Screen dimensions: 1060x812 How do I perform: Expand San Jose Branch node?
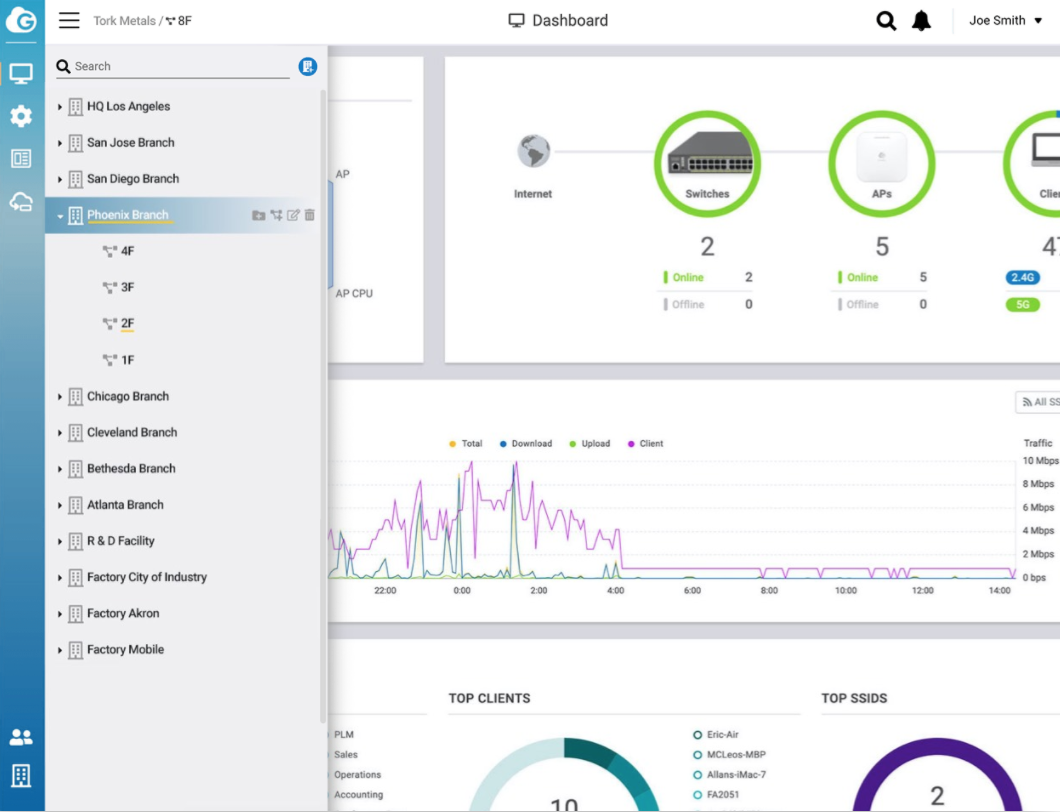coord(59,143)
